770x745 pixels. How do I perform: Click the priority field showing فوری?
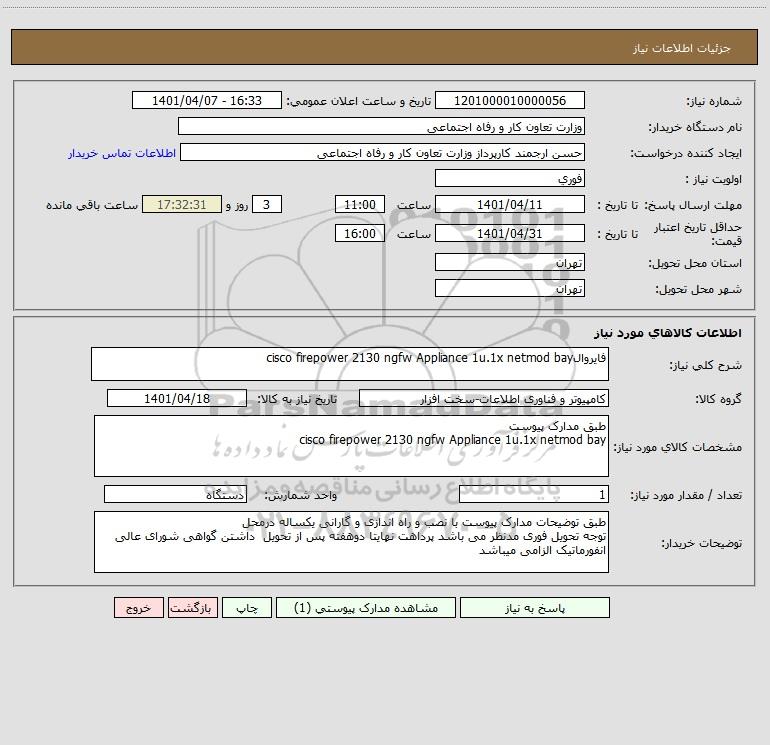(510, 178)
